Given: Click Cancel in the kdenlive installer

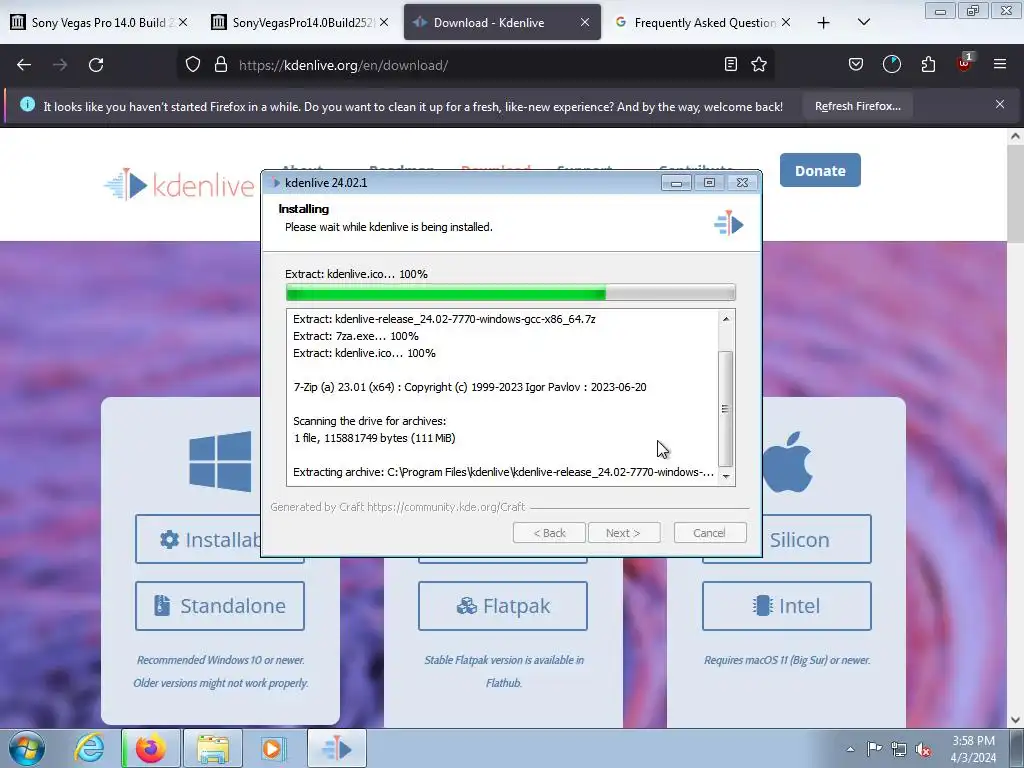Looking at the screenshot, I should [x=709, y=533].
